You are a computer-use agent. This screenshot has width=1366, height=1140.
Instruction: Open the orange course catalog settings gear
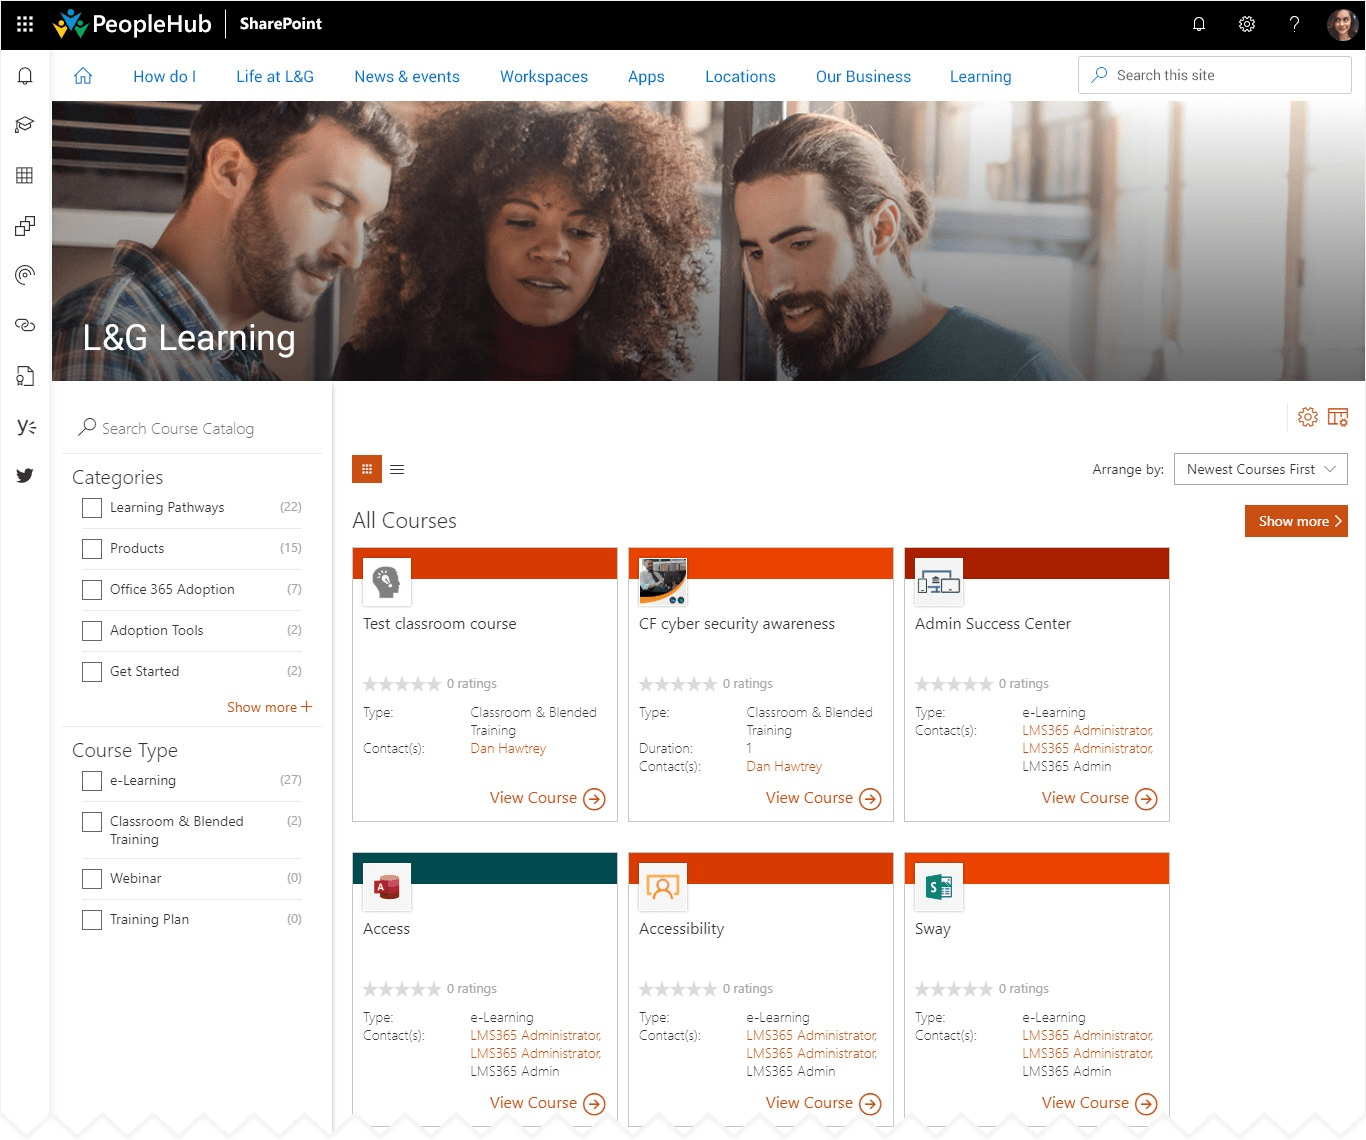pyautogui.click(x=1307, y=417)
